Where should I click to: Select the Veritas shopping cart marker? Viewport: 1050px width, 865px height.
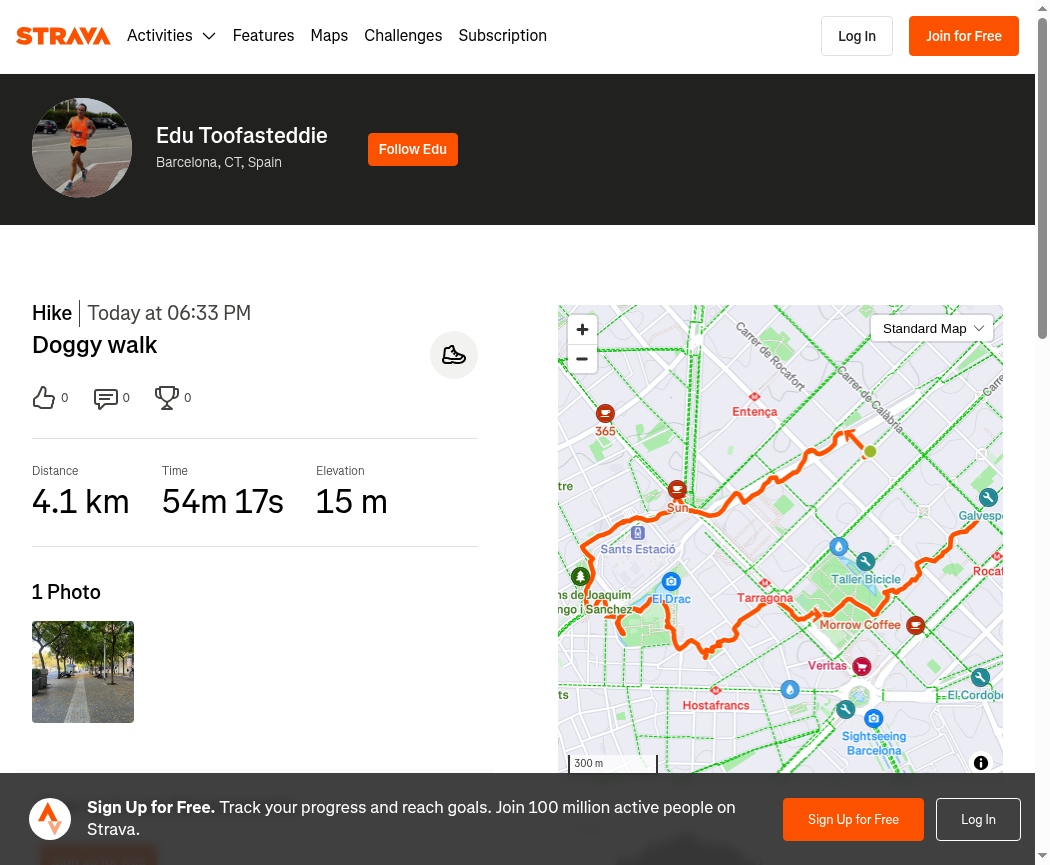pos(862,666)
